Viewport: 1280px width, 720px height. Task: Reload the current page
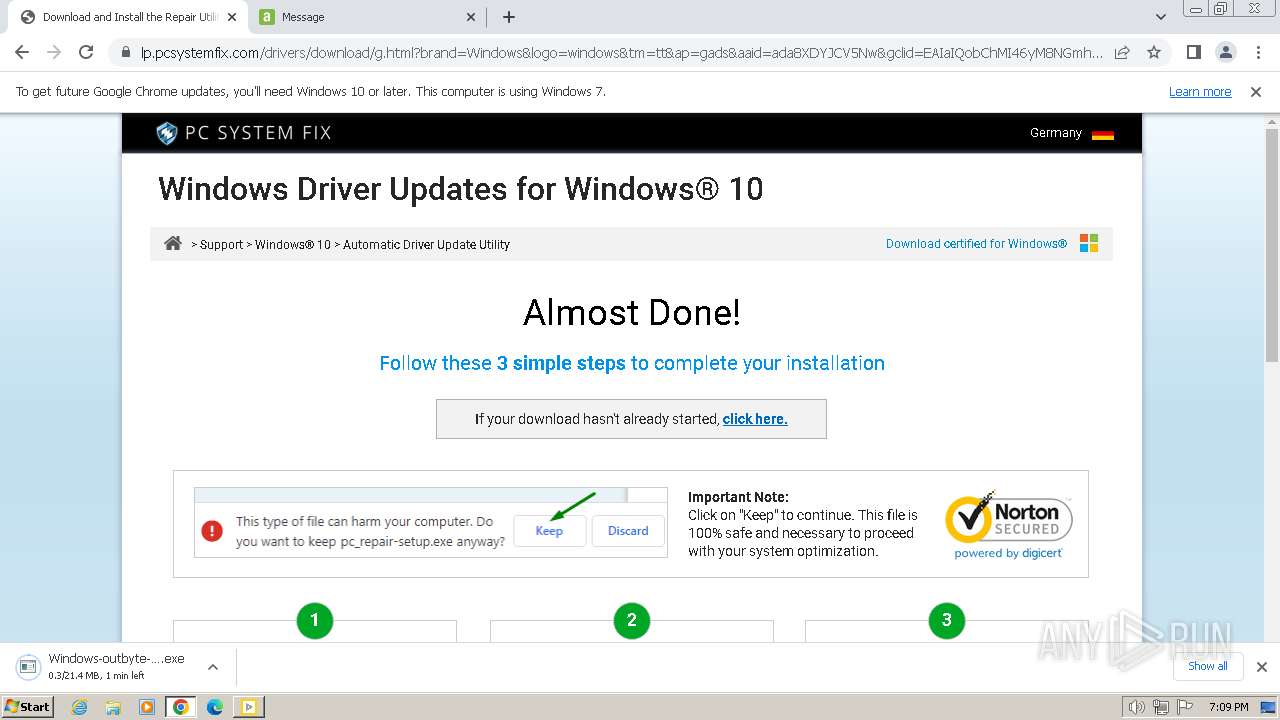point(86,52)
